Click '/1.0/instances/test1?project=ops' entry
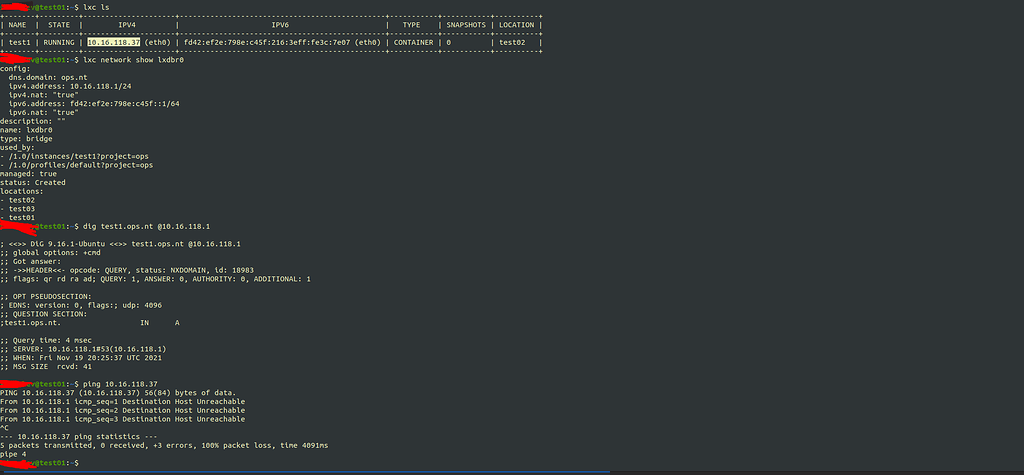The image size is (1024, 475). click(x=76, y=156)
